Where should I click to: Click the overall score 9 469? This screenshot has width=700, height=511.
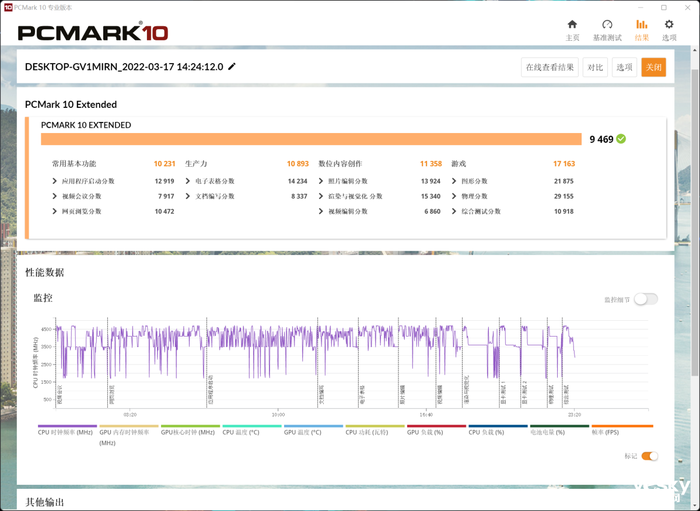pyautogui.click(x=601, y=140)
